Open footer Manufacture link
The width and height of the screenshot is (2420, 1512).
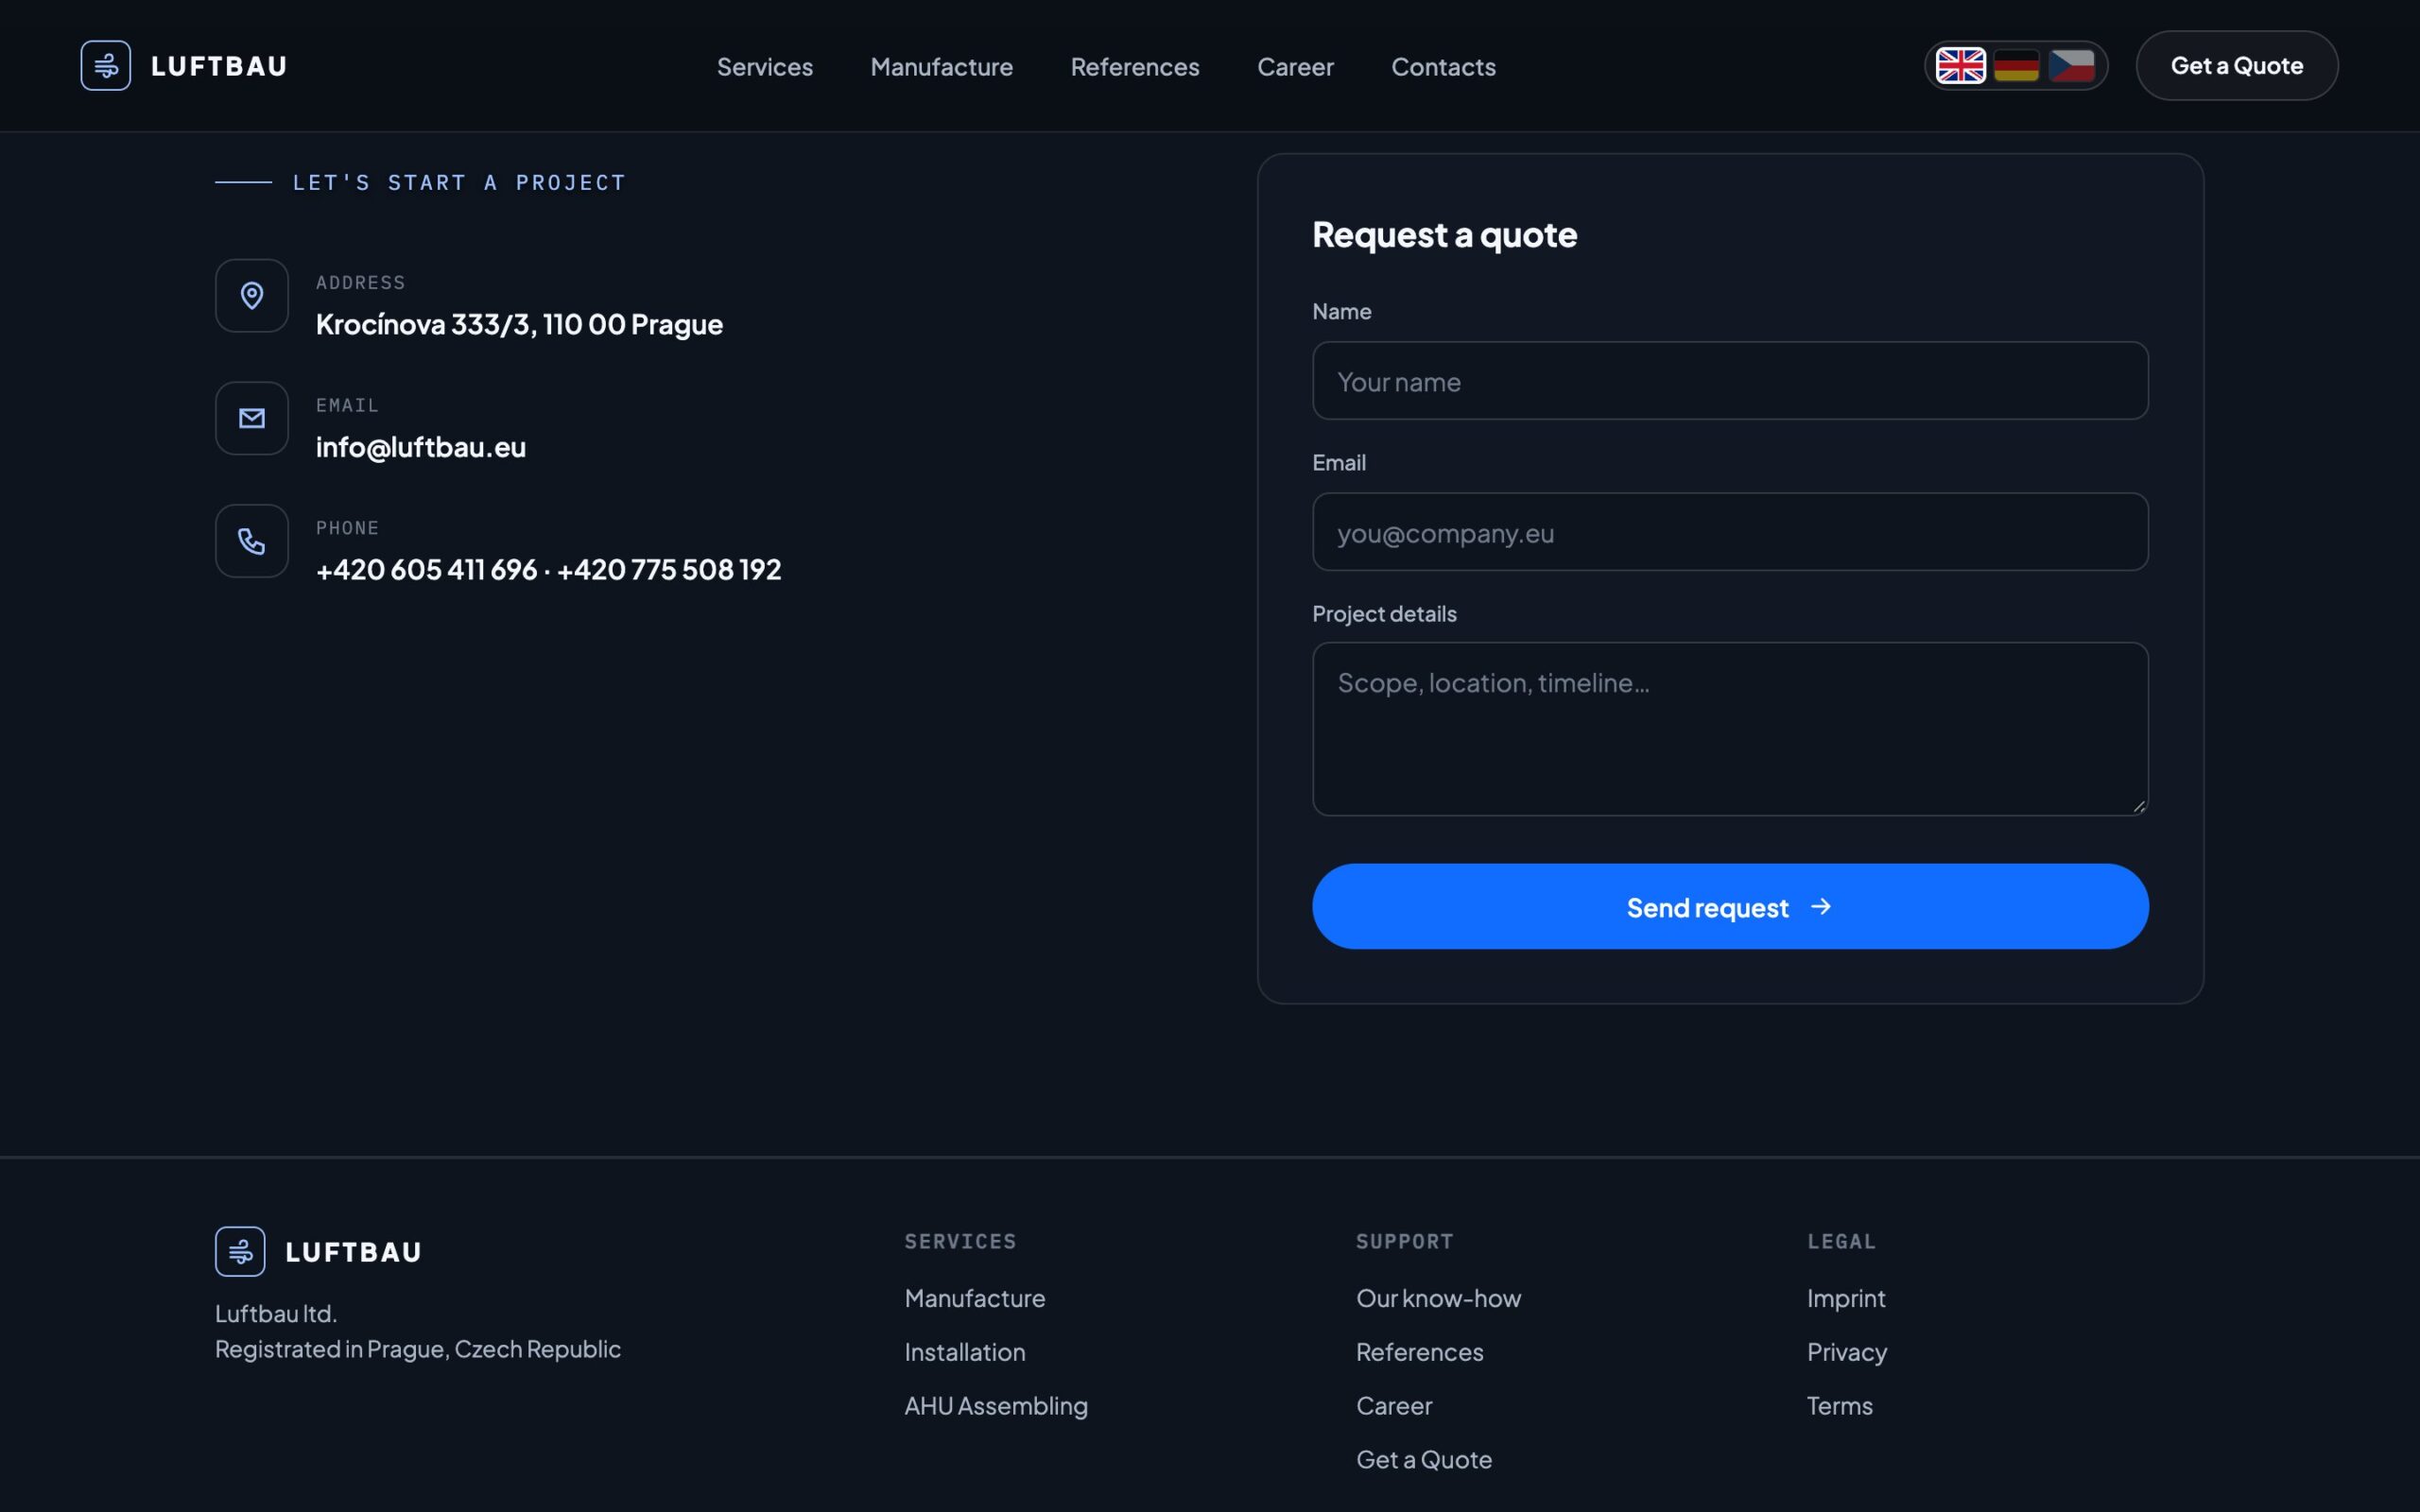pyautogui.click(x=975, y=1298)
